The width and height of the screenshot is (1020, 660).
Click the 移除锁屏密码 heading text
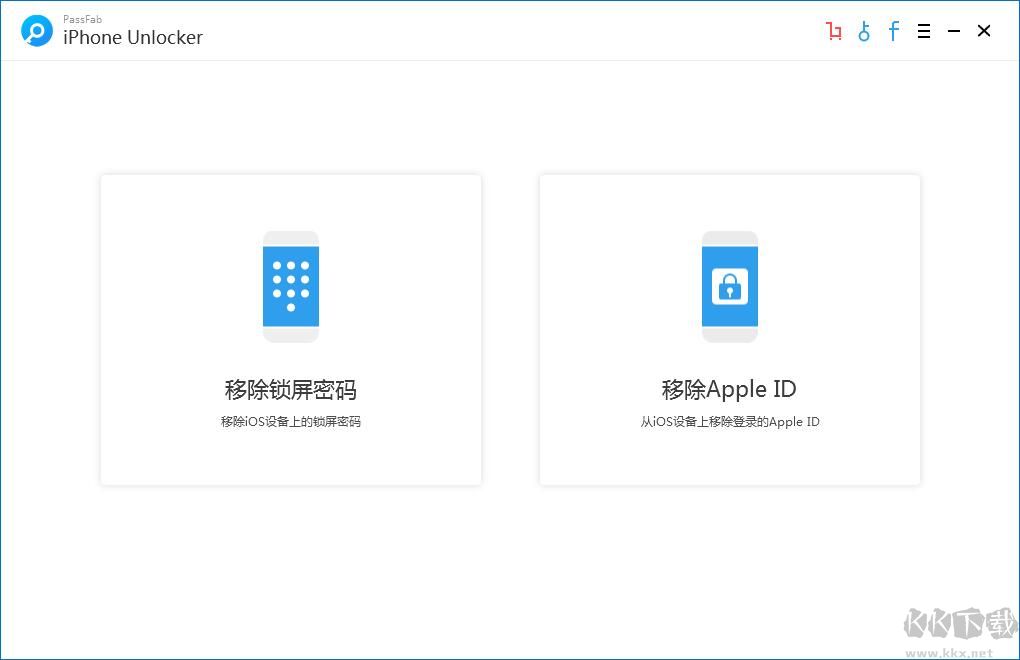(290, 389)
